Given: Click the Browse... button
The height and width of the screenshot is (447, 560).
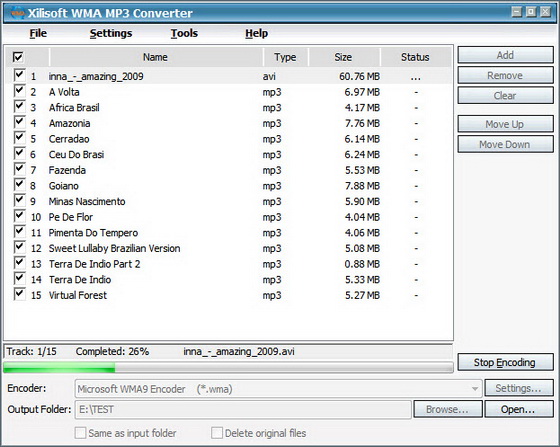Looking at the screenshot, I should pos(448,409).
